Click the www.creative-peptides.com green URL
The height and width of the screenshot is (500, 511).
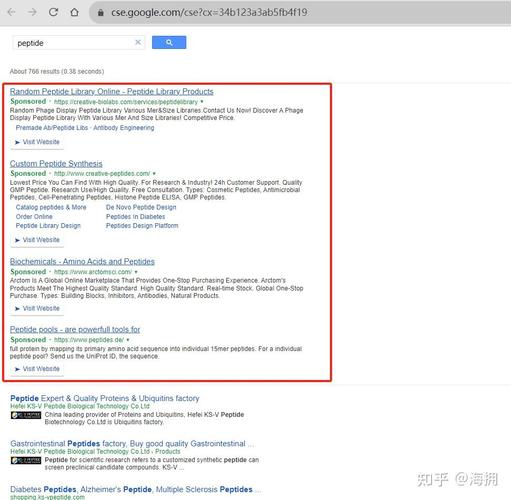102,174
